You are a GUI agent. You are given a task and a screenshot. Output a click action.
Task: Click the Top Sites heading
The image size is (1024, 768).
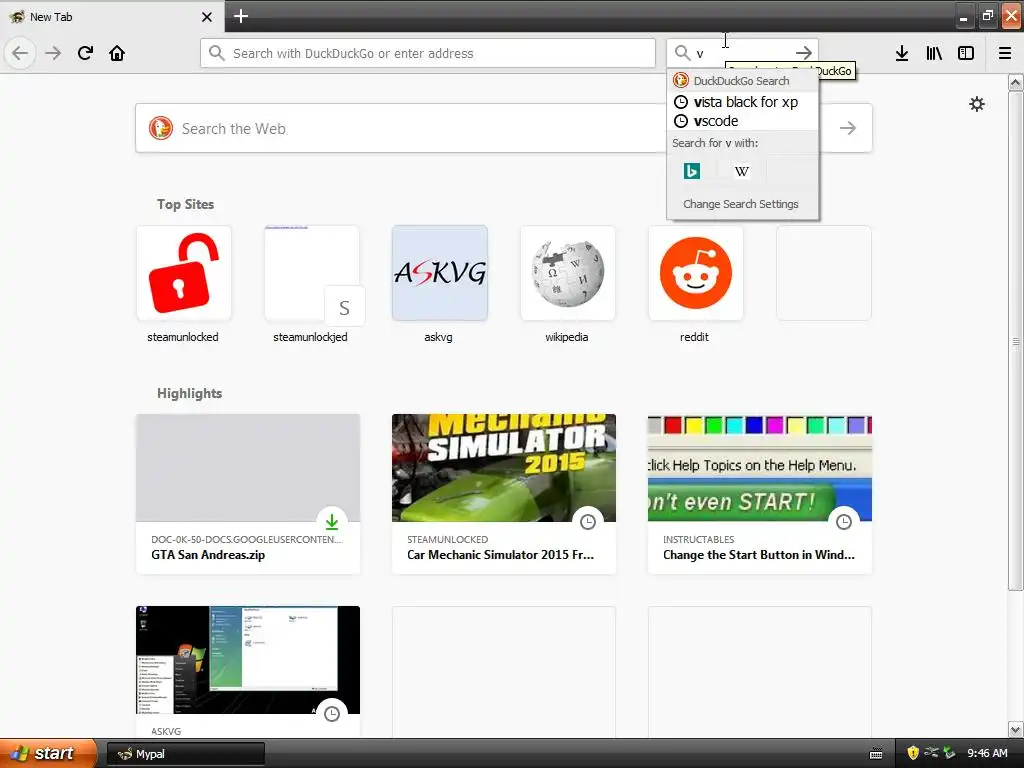(x=185, y=204)
